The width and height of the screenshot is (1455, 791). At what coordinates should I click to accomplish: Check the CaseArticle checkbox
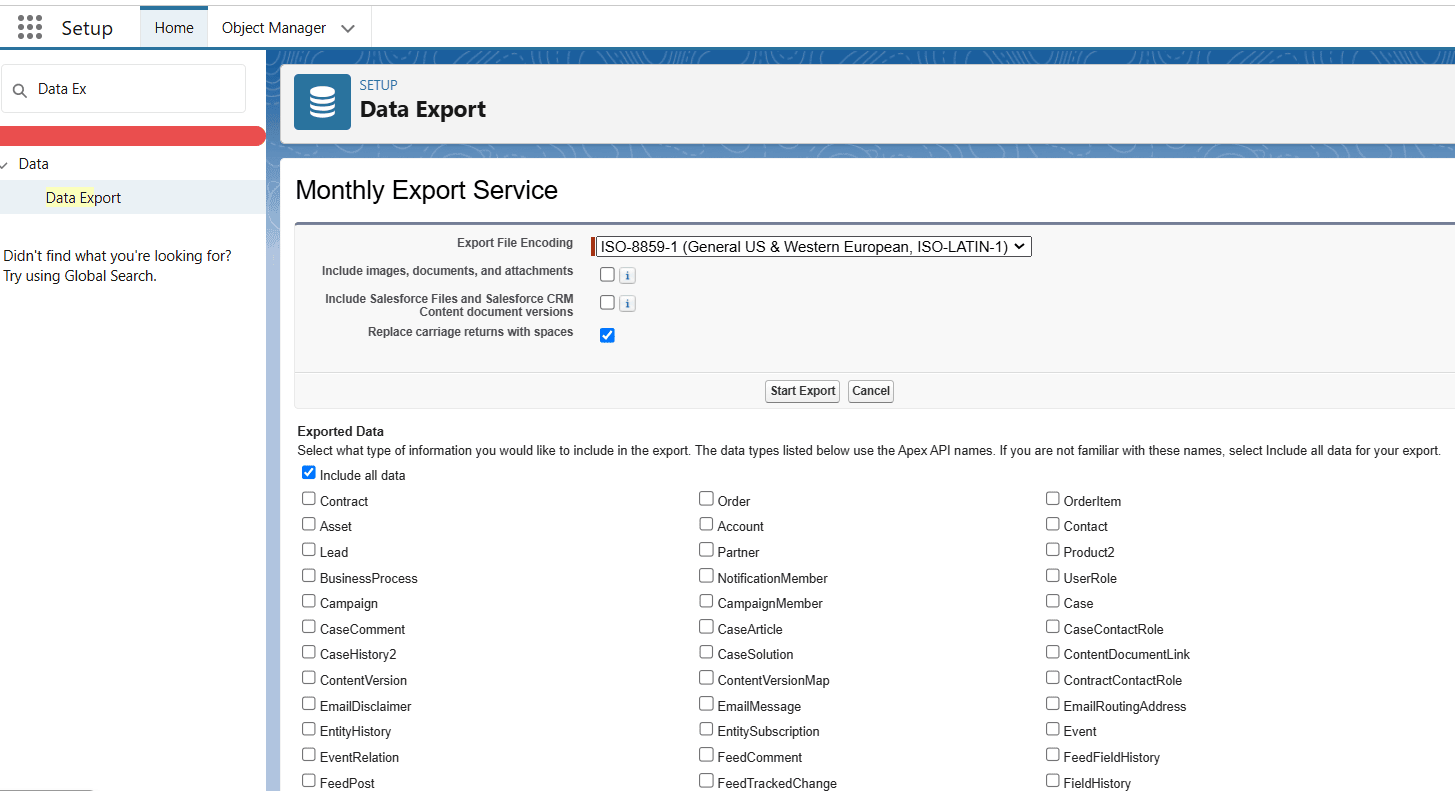707,626
